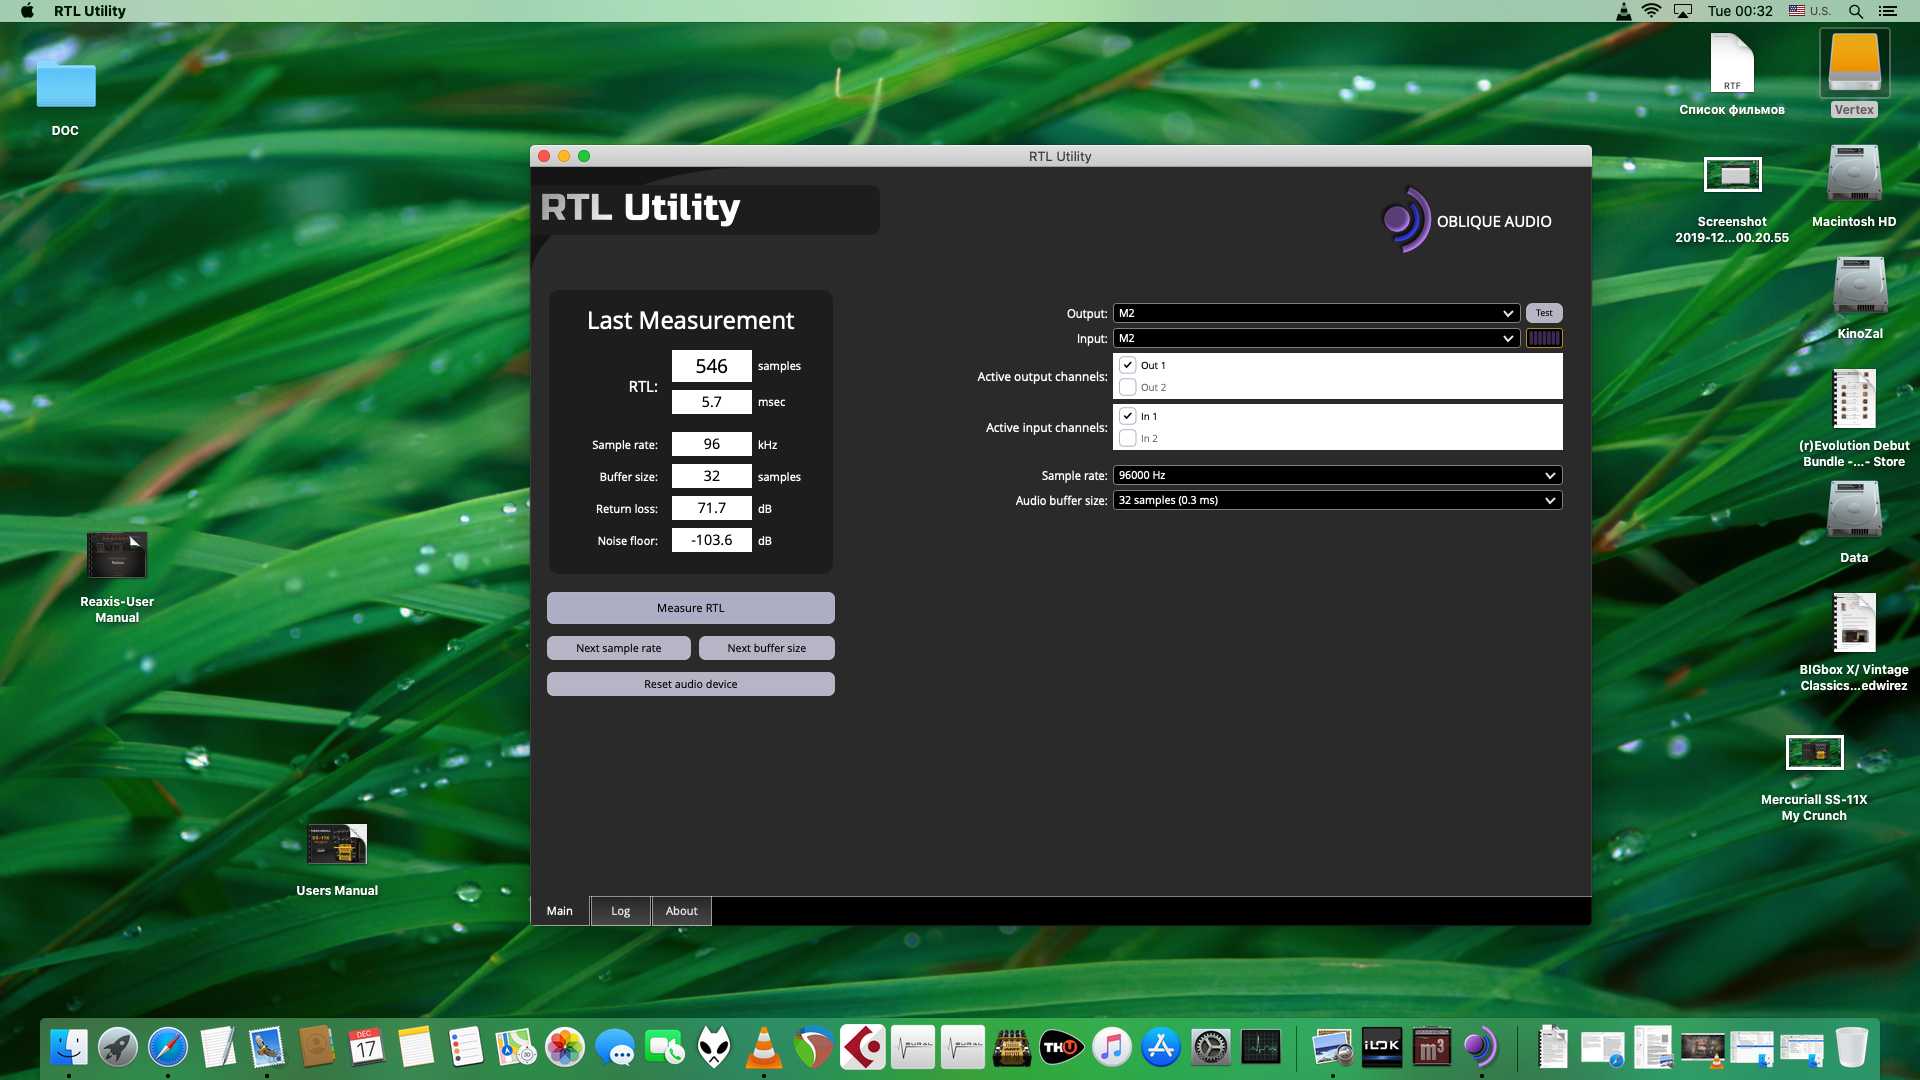The width and height of the screenshot is (1920, 1080).
Task: Enable the In 2 input channel
Action: tap(1128, 438)
